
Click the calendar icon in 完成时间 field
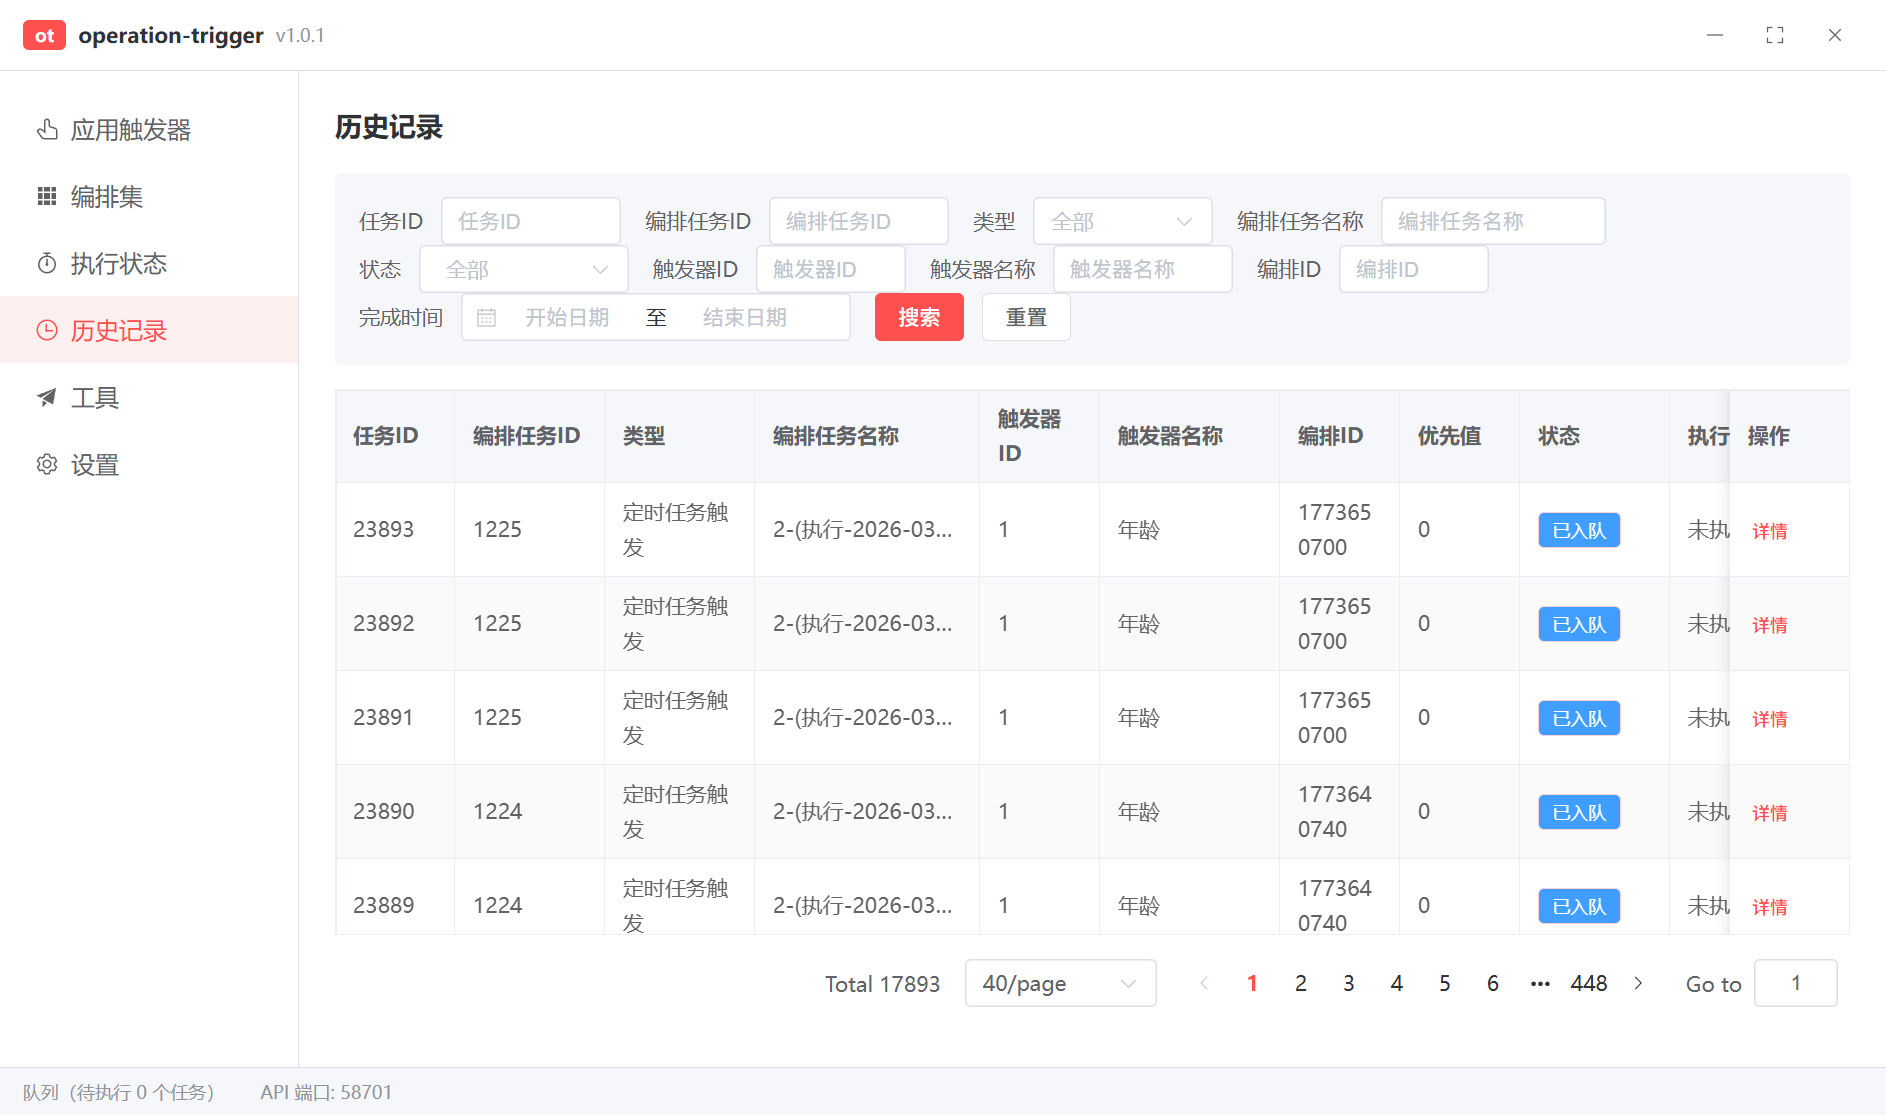[487, 318]
